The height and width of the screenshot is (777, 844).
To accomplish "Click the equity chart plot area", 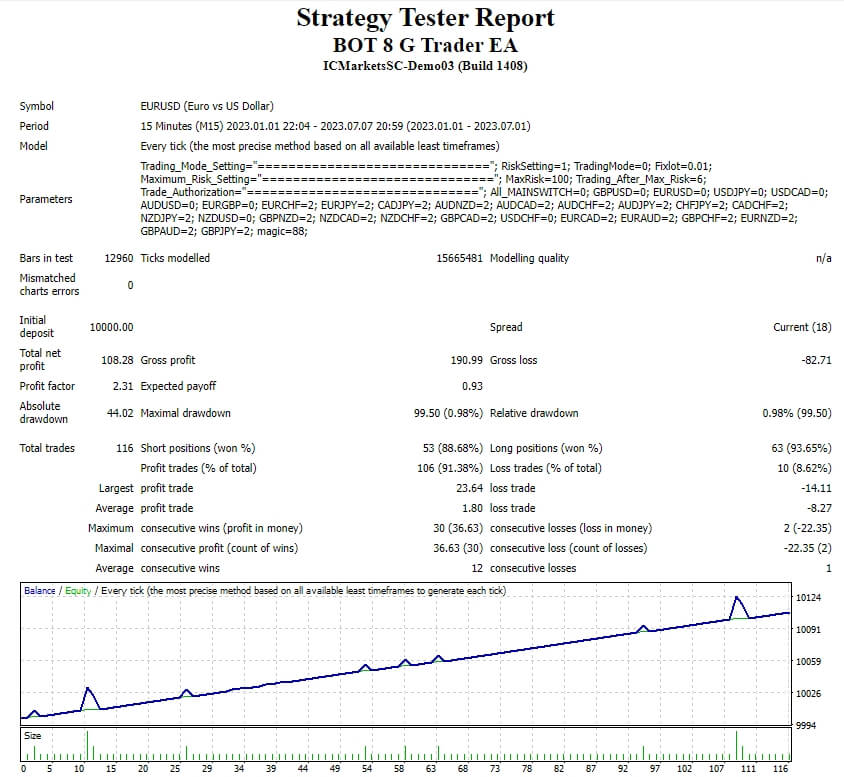I will (400, 660).
